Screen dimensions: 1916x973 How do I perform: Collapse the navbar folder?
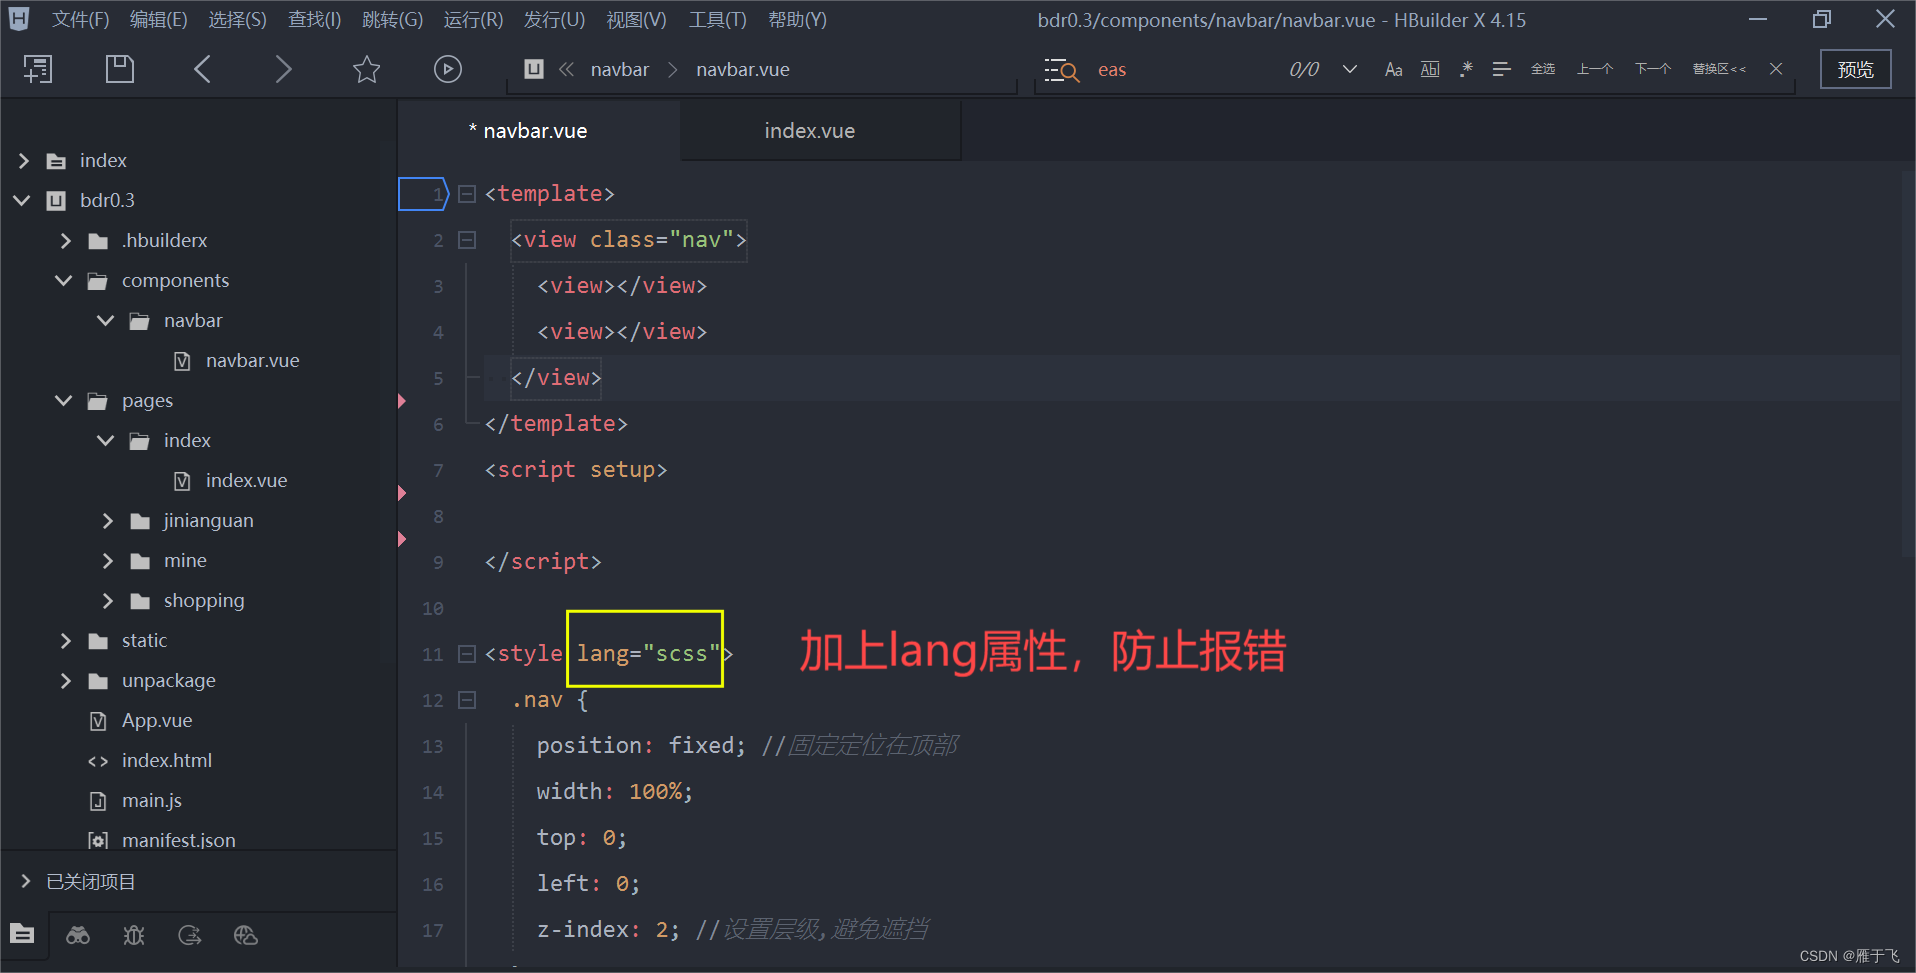(x=106, y=320)
